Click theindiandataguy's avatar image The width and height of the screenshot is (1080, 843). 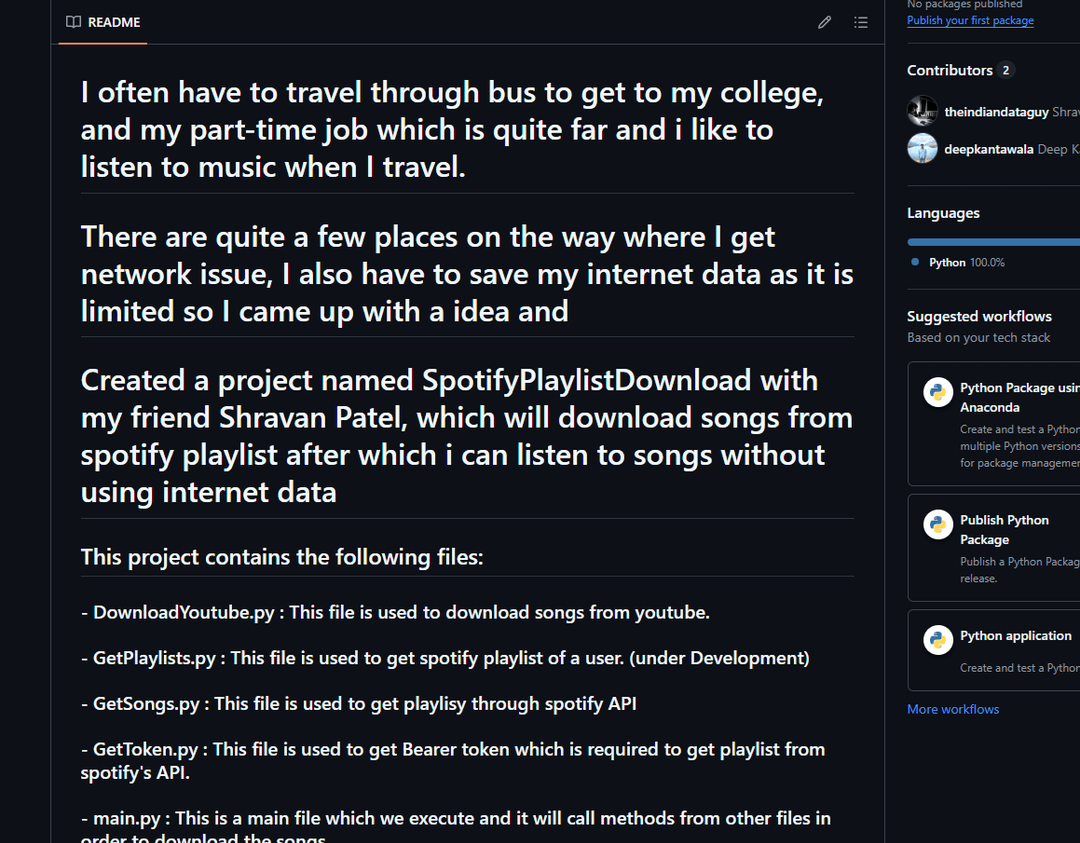[922, 112]
